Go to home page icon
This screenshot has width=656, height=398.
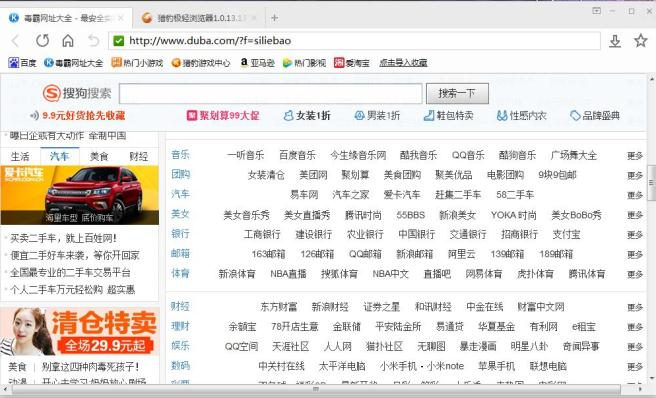[68, 41]
